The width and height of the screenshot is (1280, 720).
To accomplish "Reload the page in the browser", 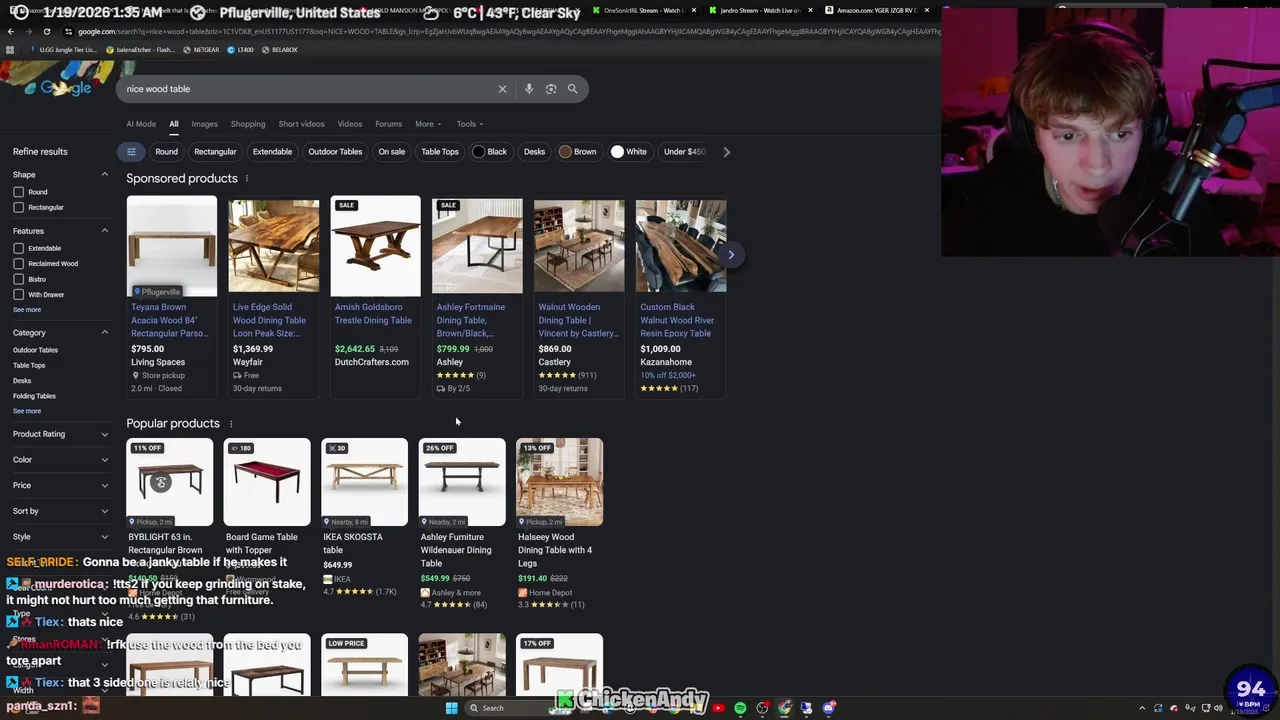I will point(46,31).
